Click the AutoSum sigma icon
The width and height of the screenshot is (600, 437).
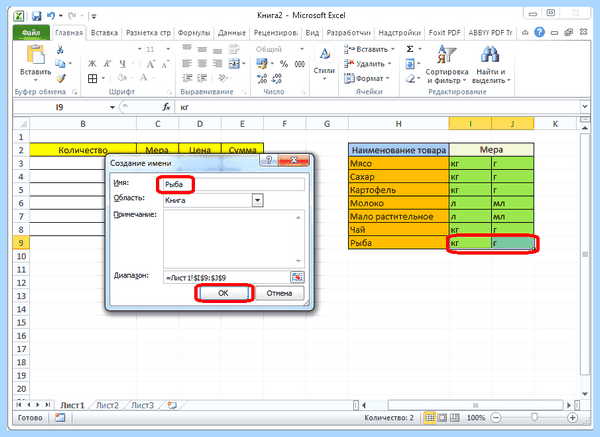410,49
